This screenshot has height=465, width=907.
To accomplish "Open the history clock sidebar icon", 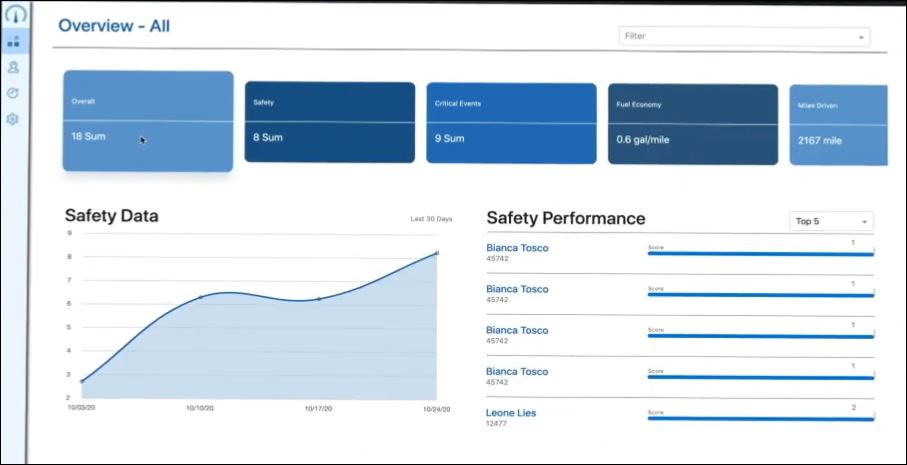I will pos(14,93).
